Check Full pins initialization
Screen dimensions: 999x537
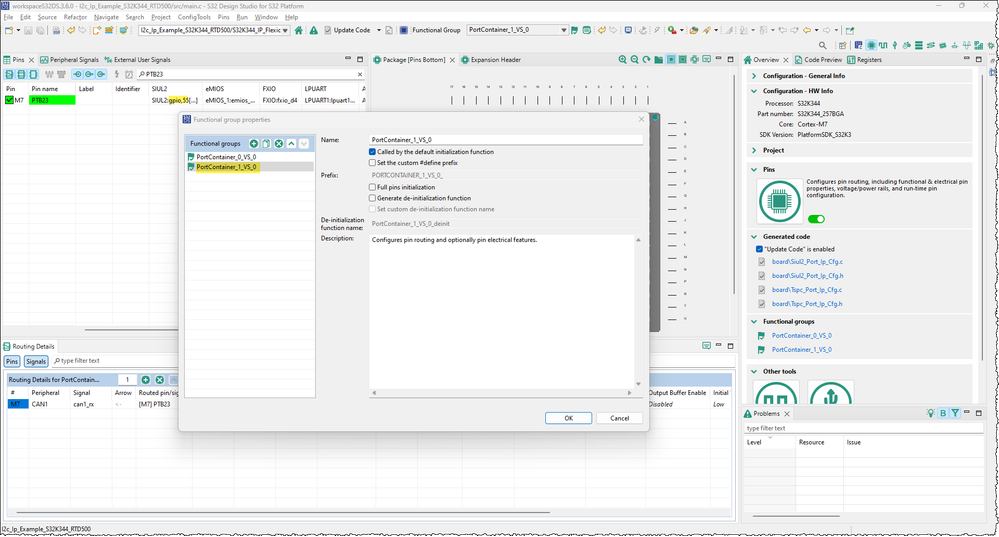(x=372, y=187)
